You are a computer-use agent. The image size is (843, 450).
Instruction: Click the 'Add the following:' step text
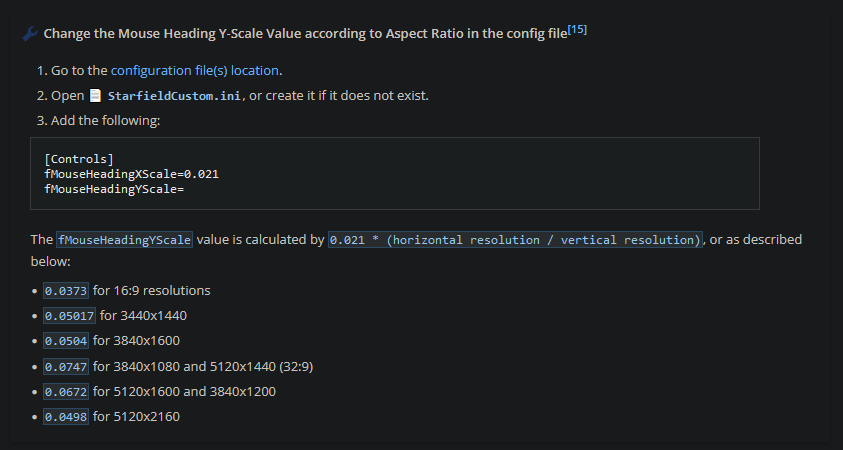pyautogui.click(x=105, y=120)
